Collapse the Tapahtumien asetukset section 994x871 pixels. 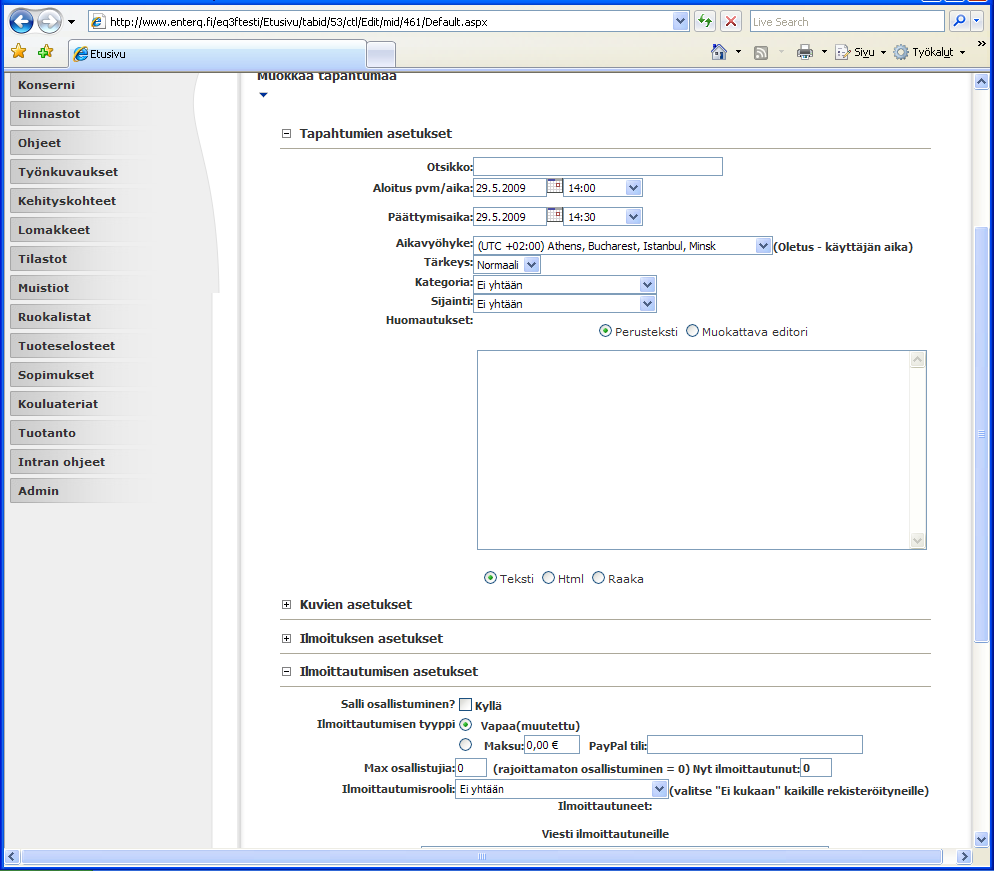287,134
